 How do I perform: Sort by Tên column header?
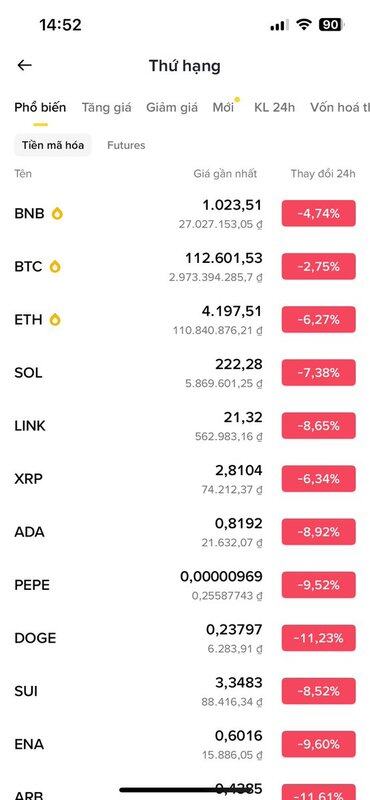[x=23, y=173]
